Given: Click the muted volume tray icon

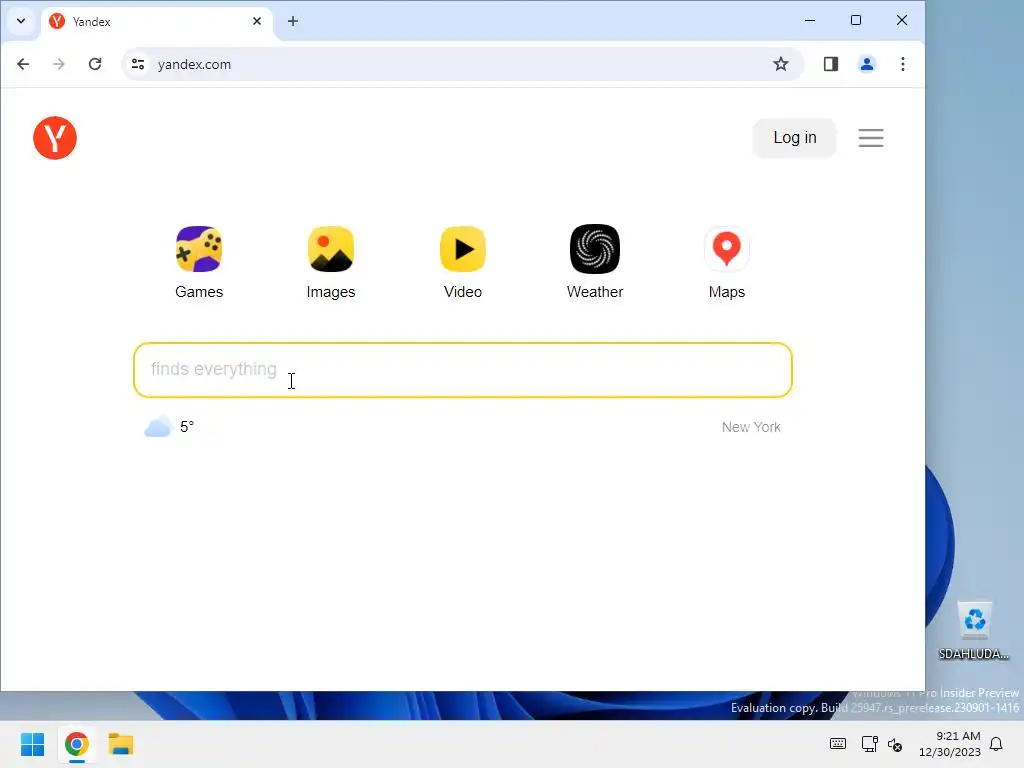Looking at the screenshot, I should 895,744.
